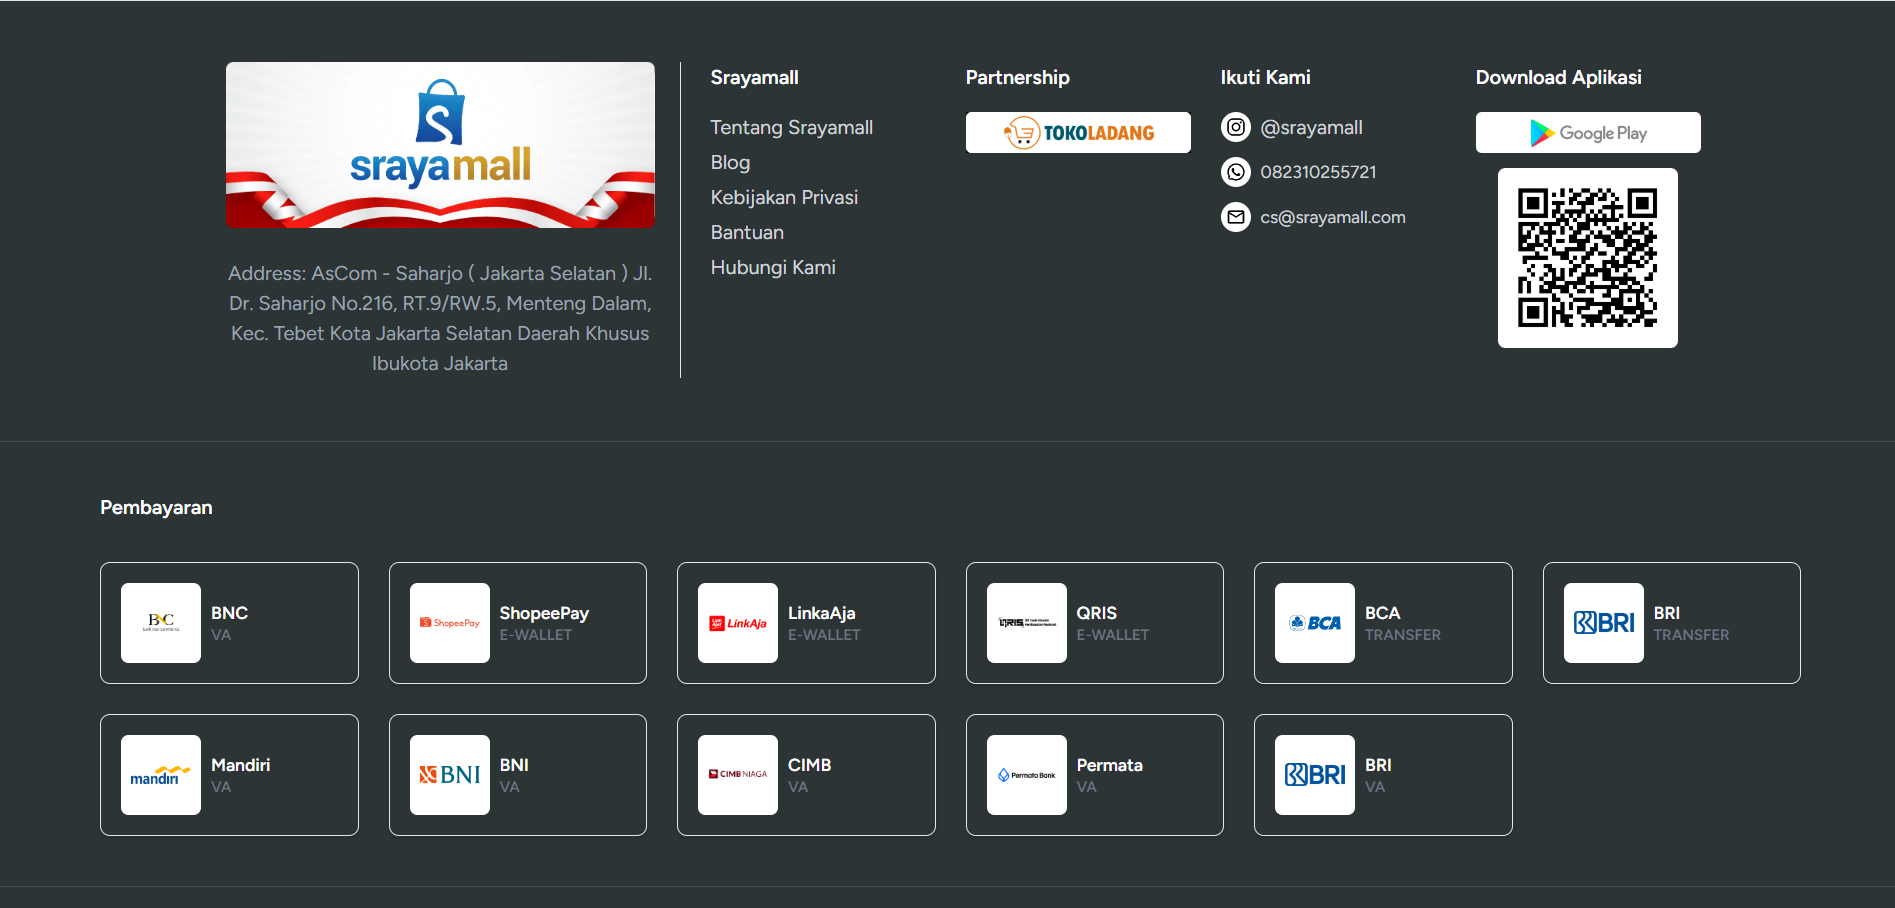The width and height of the screenshot is (1895, 908).
Task: Select the BNC label text
Action: pyautogui.click(x=229, y=613)
